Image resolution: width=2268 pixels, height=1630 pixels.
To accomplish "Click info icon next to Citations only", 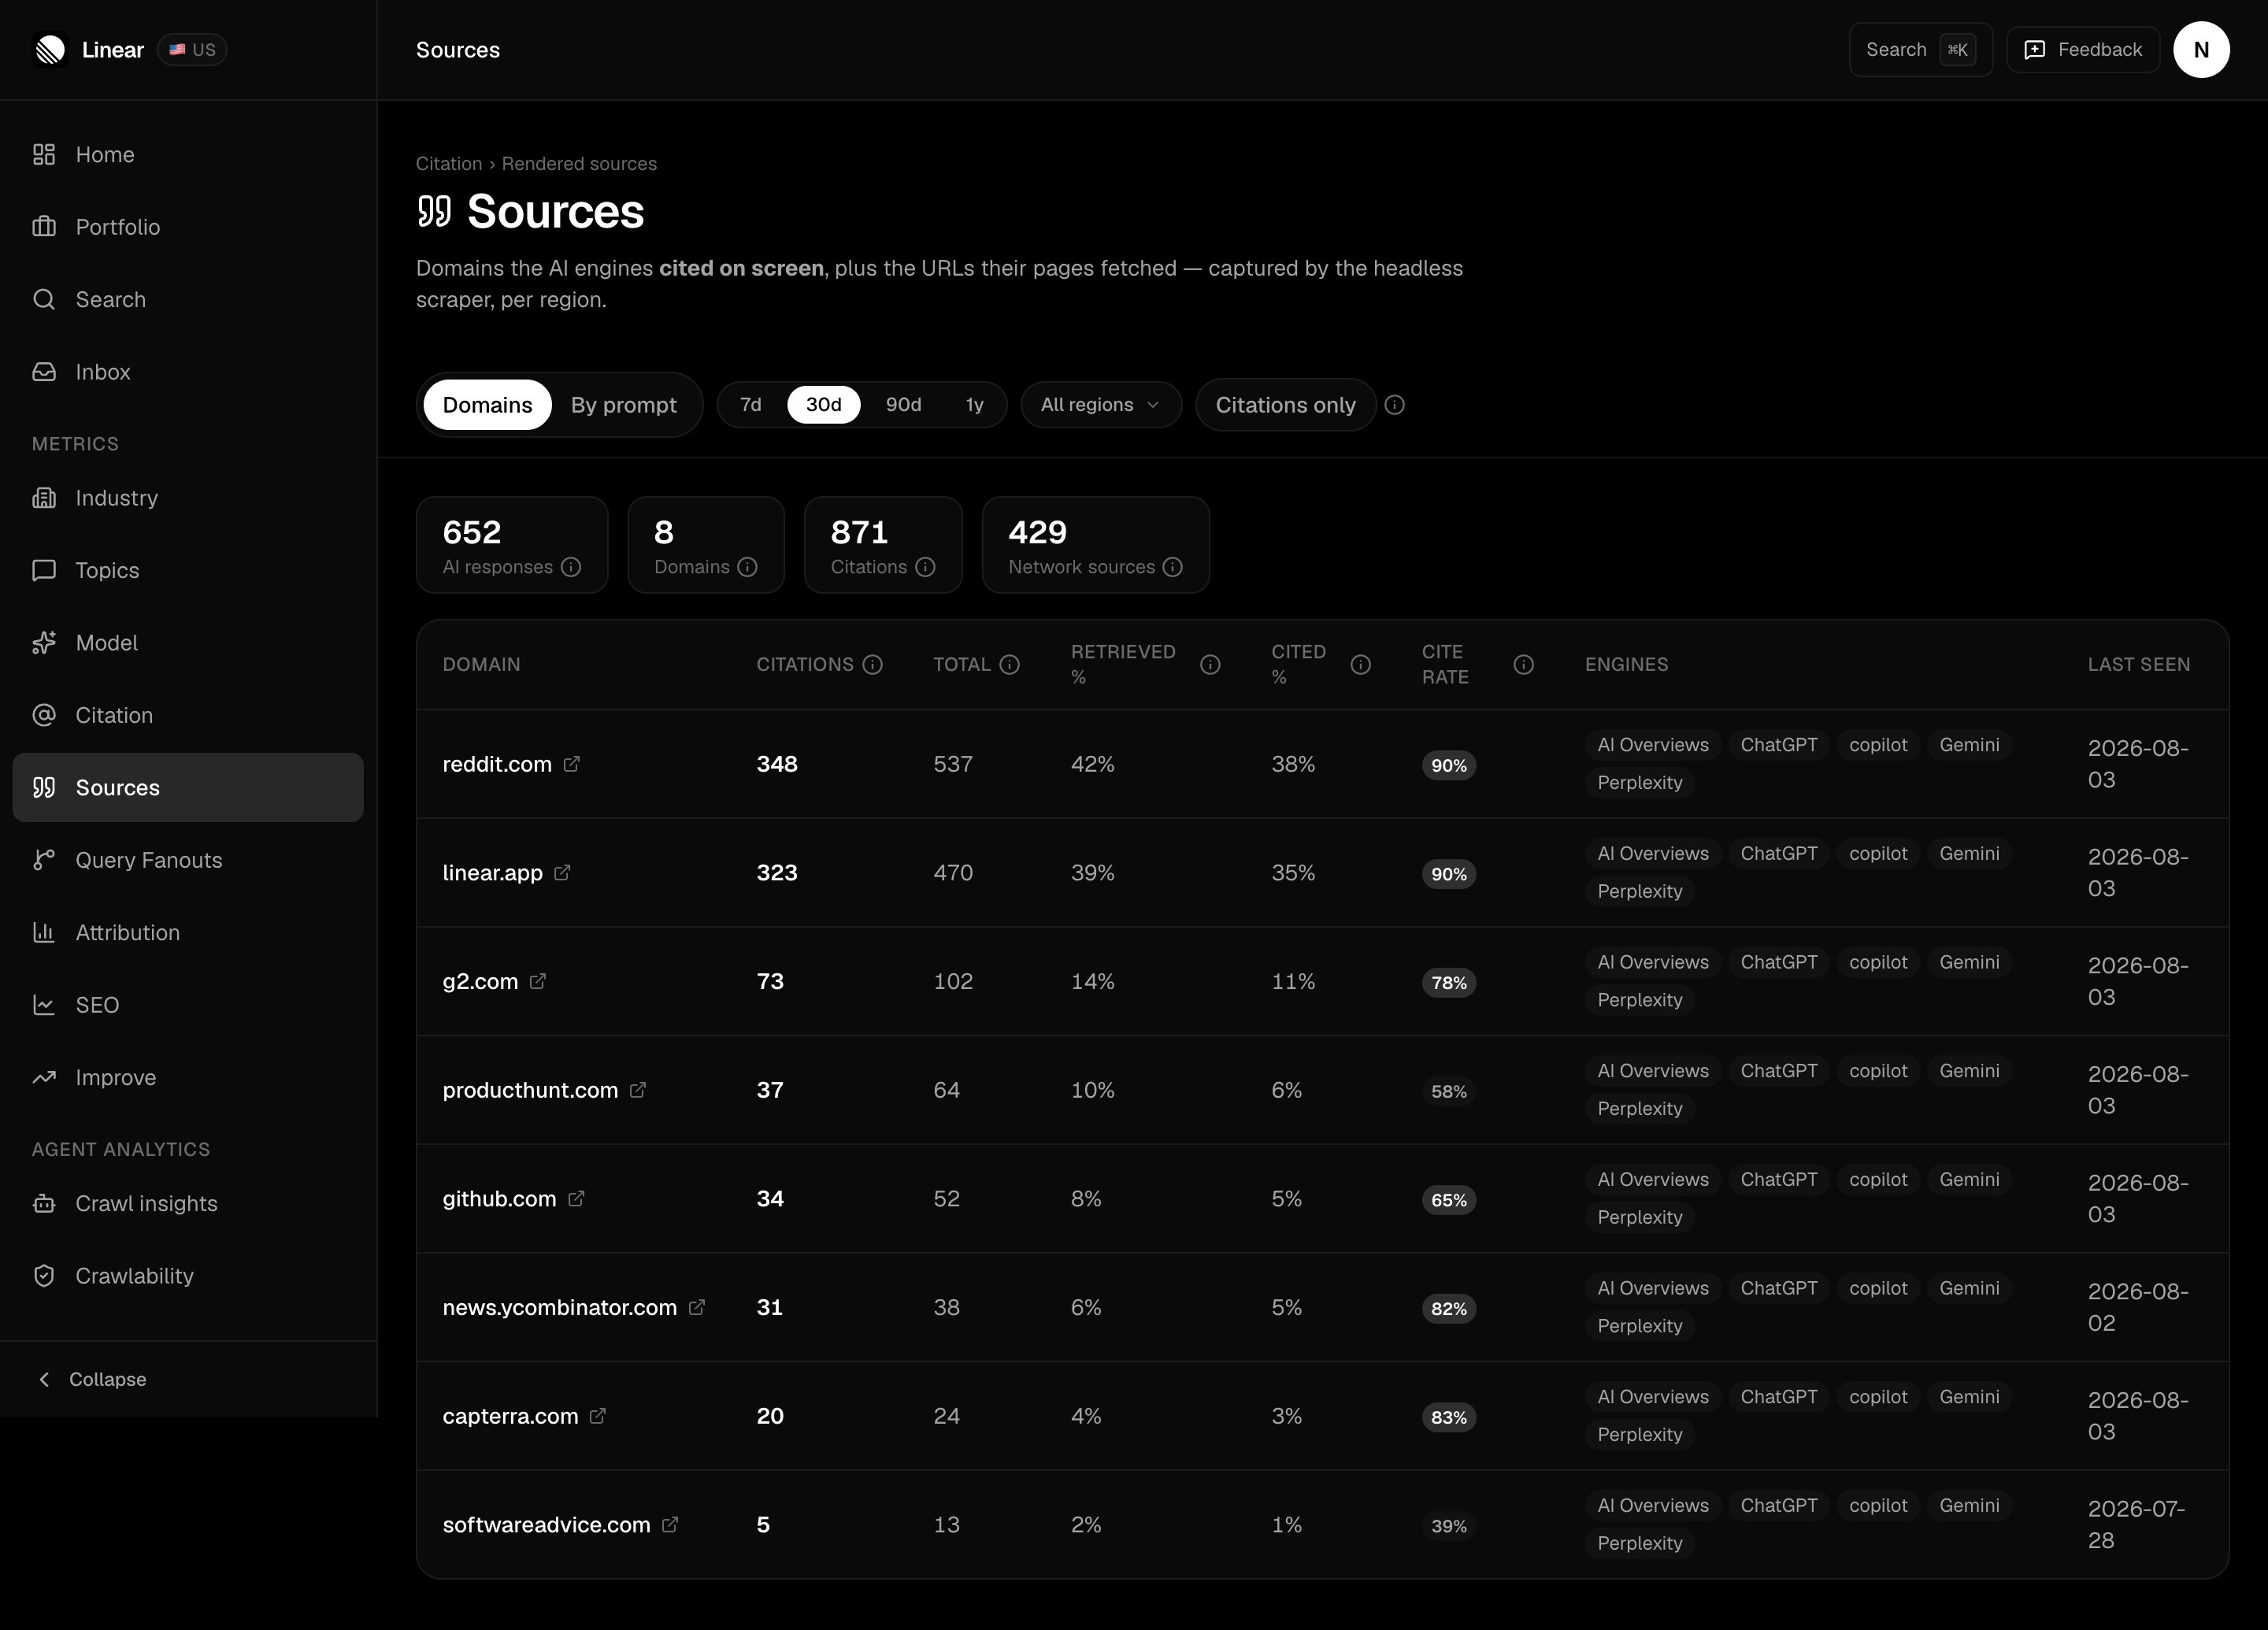I will [x=1394, y=405].
